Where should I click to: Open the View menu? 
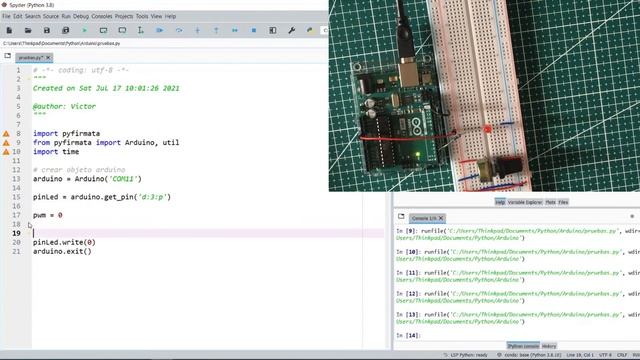coord(156,16)
